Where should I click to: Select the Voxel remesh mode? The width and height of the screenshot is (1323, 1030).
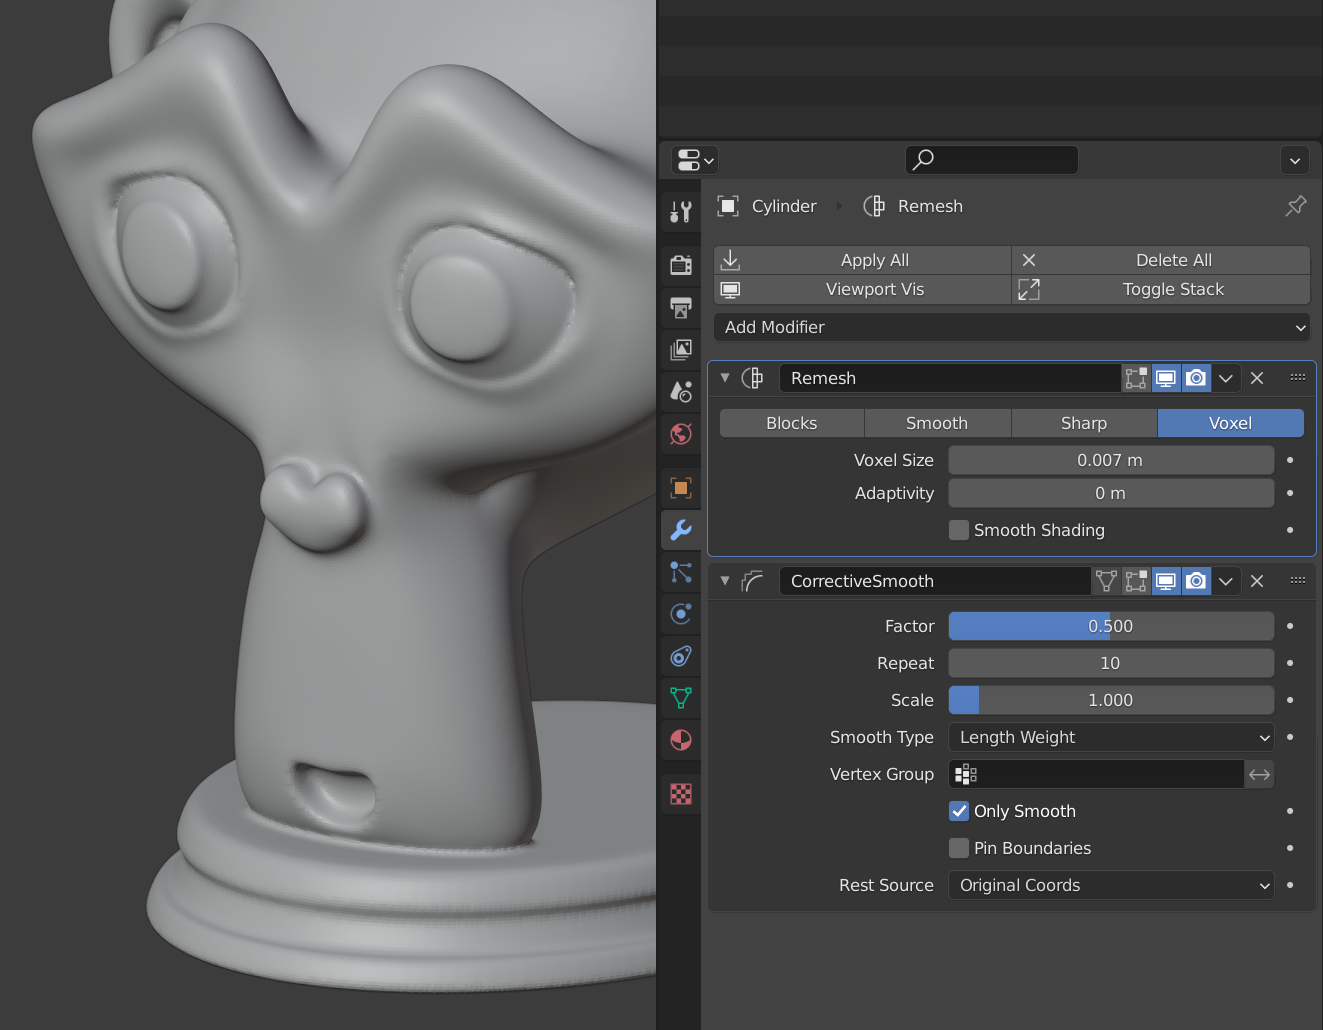(1230, 423)
